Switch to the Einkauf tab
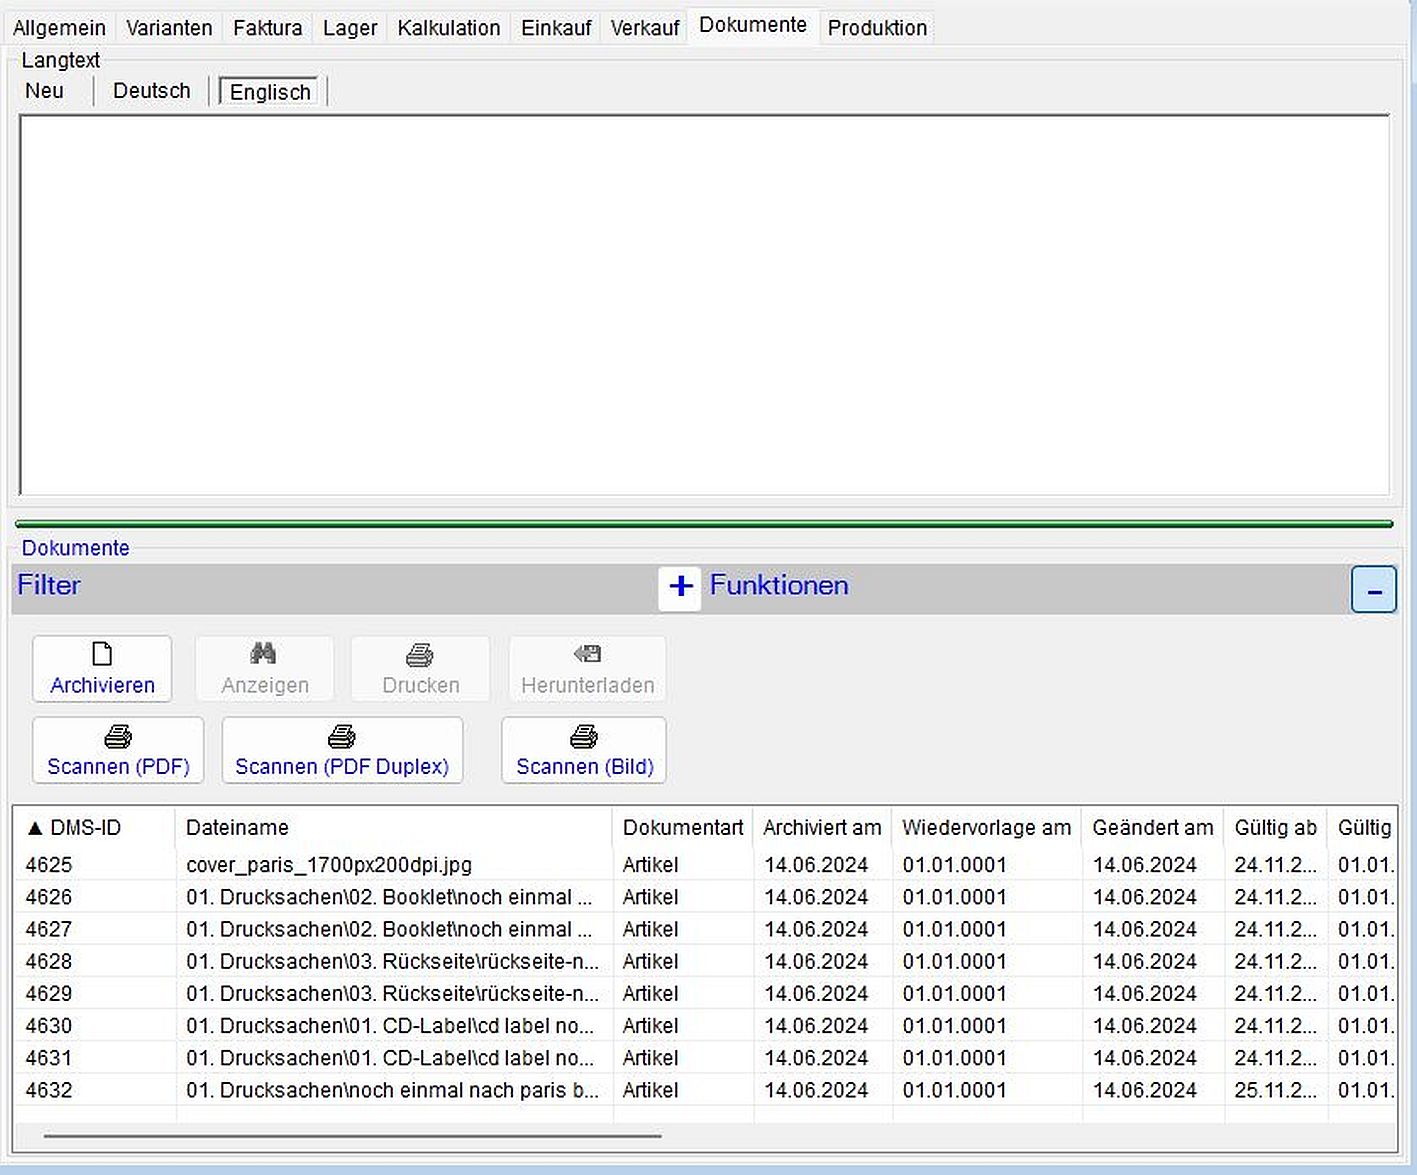This screenshot has height=1175, width=1417. [556, 28]
